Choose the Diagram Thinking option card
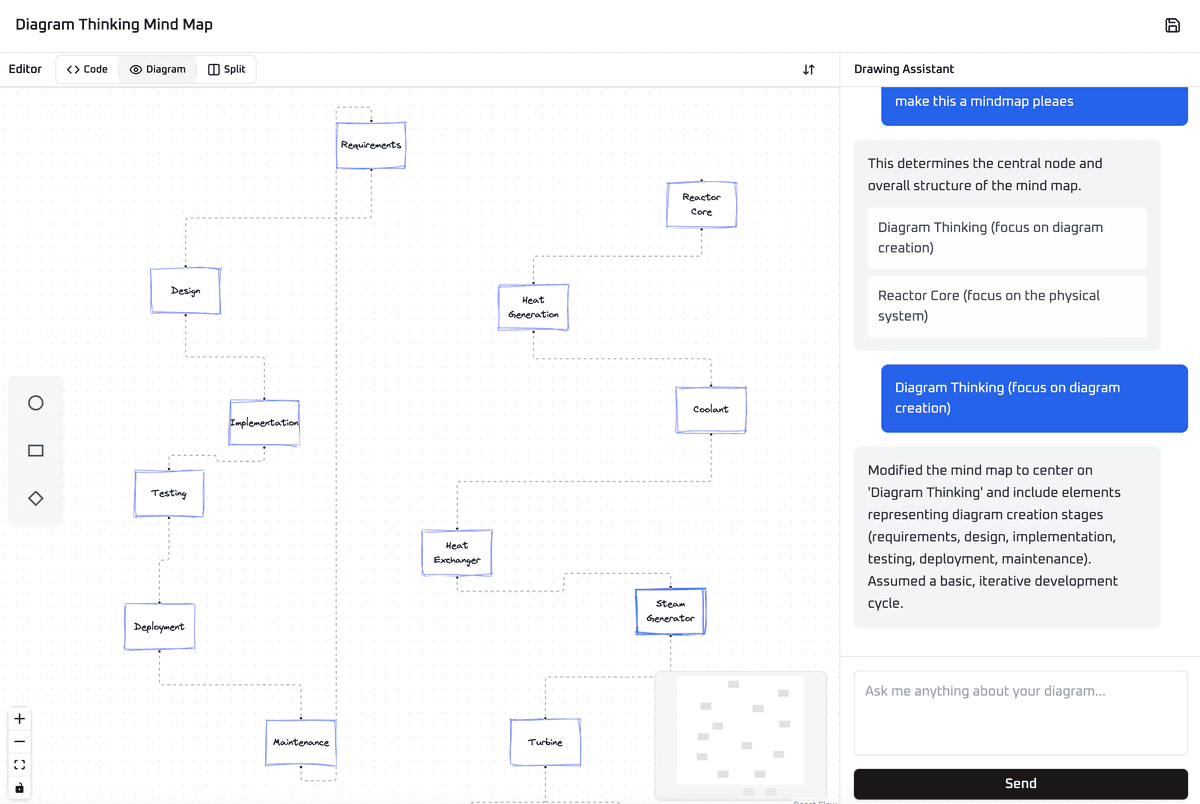Screen dimensions: 1200x804 click(1007, 238)
